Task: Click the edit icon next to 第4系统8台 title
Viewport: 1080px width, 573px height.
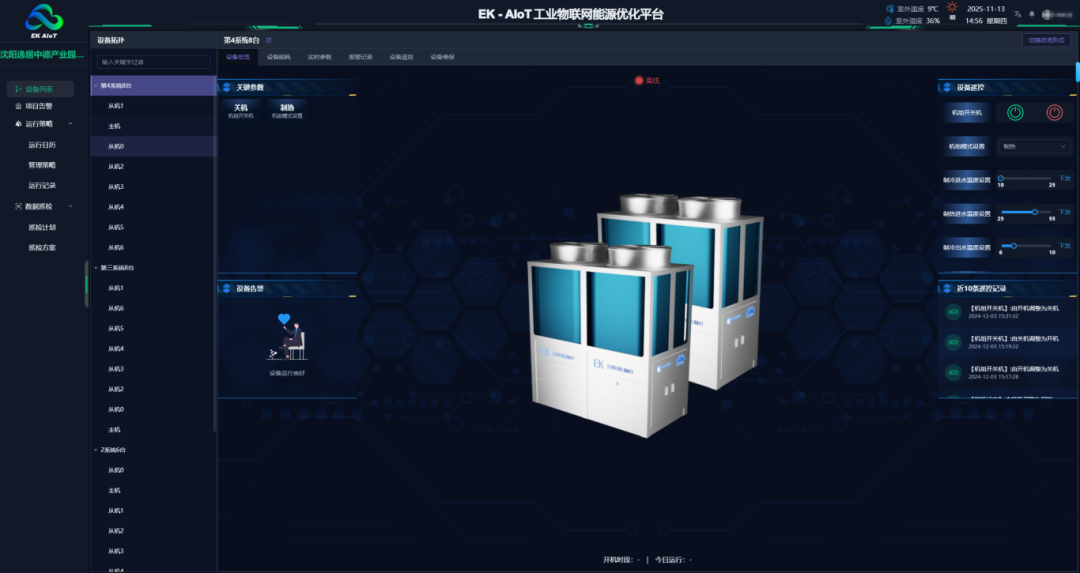Action: [x=268, y=40]
